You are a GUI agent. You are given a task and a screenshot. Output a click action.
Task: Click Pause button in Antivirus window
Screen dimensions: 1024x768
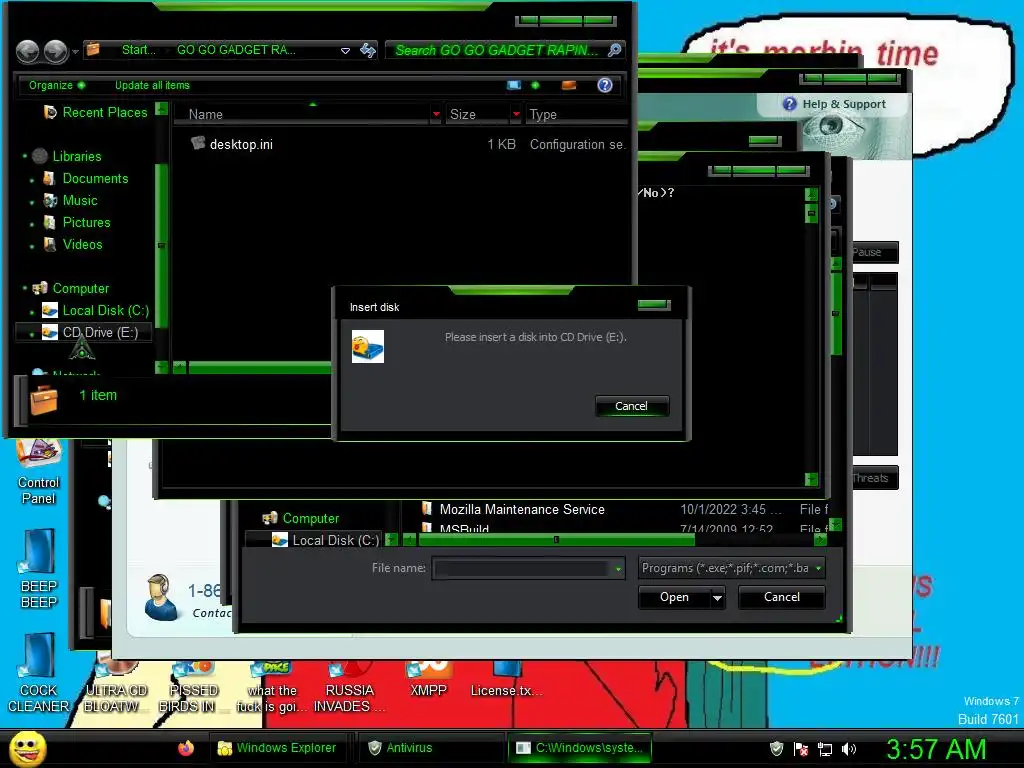click(x=875, y=252)
